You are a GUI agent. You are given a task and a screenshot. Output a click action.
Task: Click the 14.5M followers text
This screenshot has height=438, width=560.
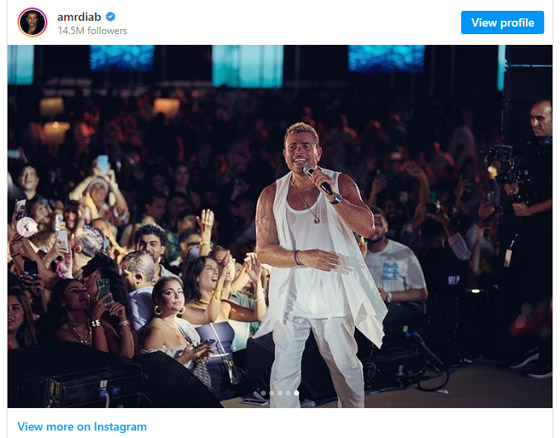92,31
